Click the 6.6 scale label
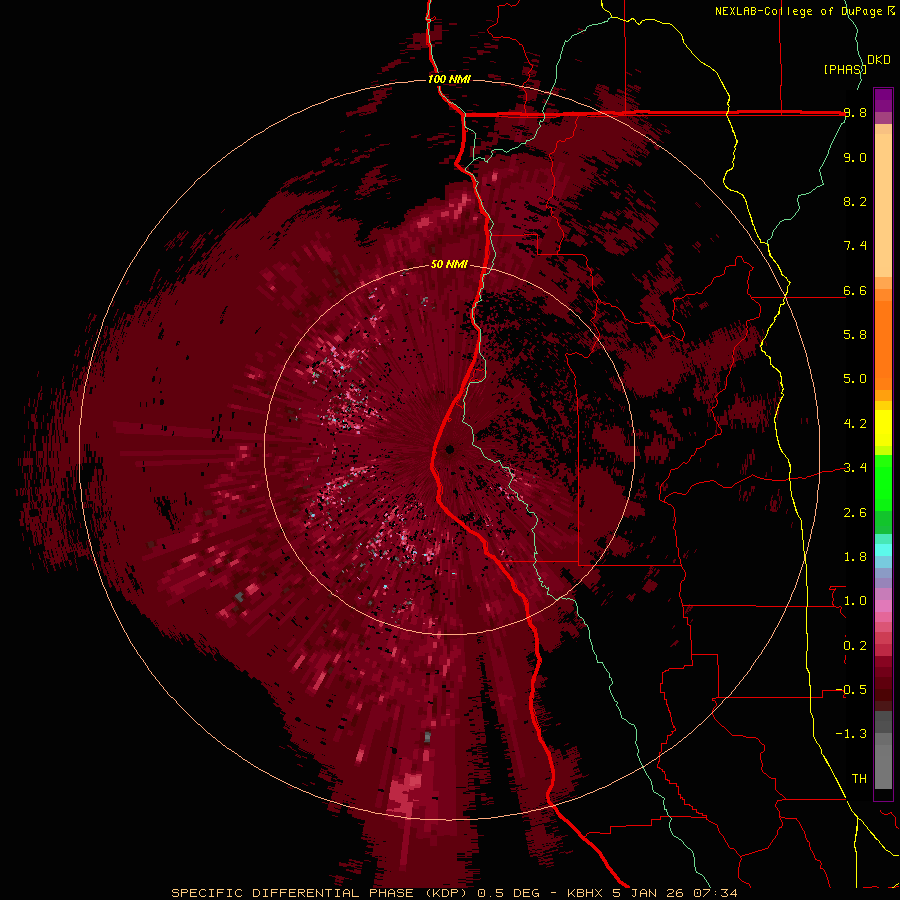The image size is (900, 900). click(x=855, y=290)
